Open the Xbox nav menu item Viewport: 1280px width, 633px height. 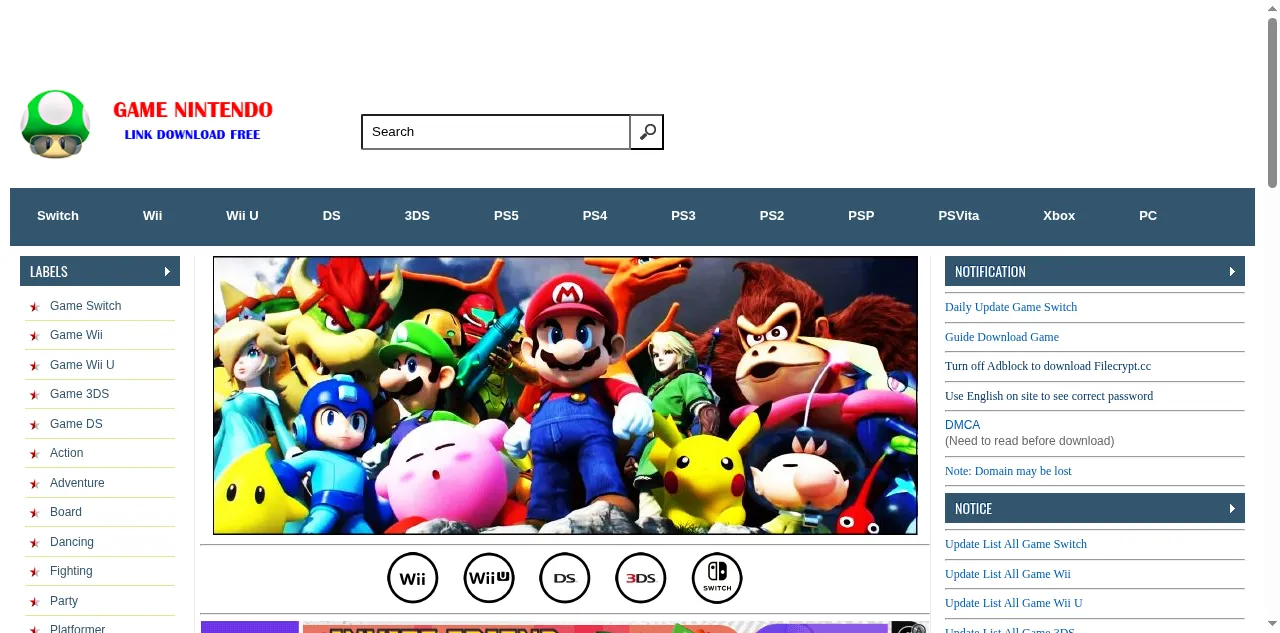point(1059,216)
